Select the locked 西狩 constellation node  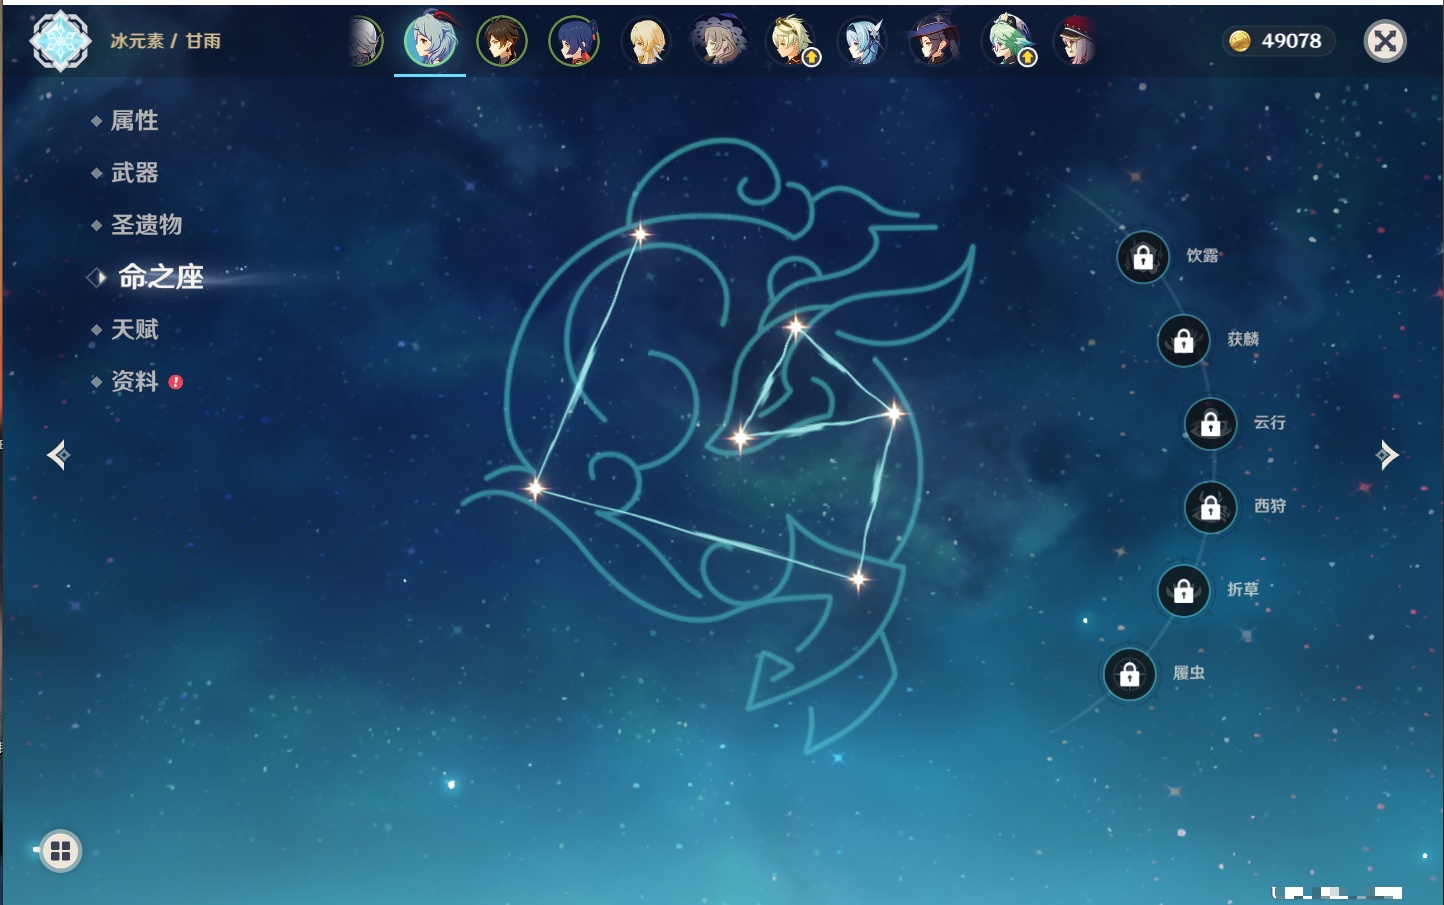click(x=1210, y=508)
